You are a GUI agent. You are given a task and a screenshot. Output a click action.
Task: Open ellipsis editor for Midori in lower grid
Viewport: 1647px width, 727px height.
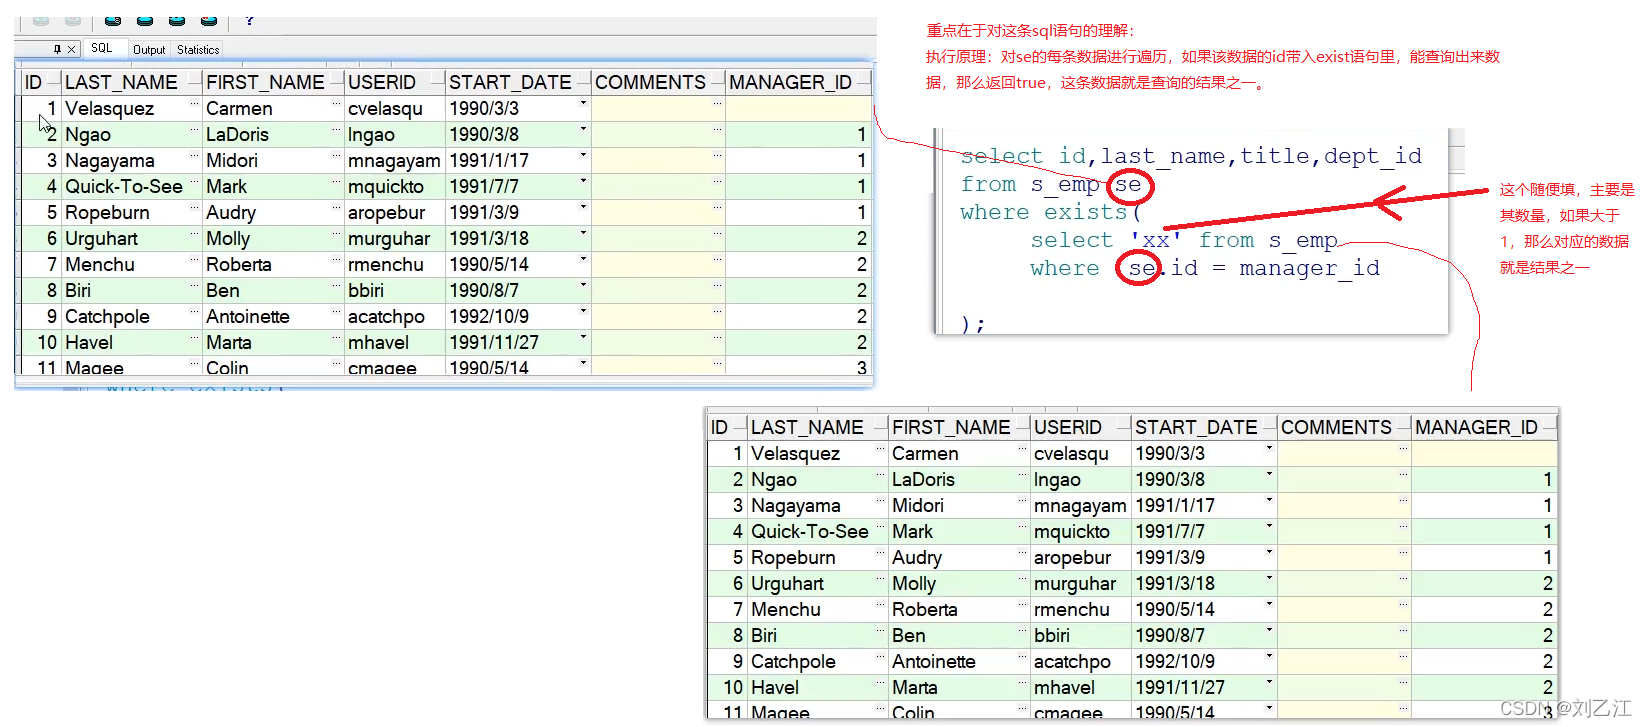coord(1023,499)
